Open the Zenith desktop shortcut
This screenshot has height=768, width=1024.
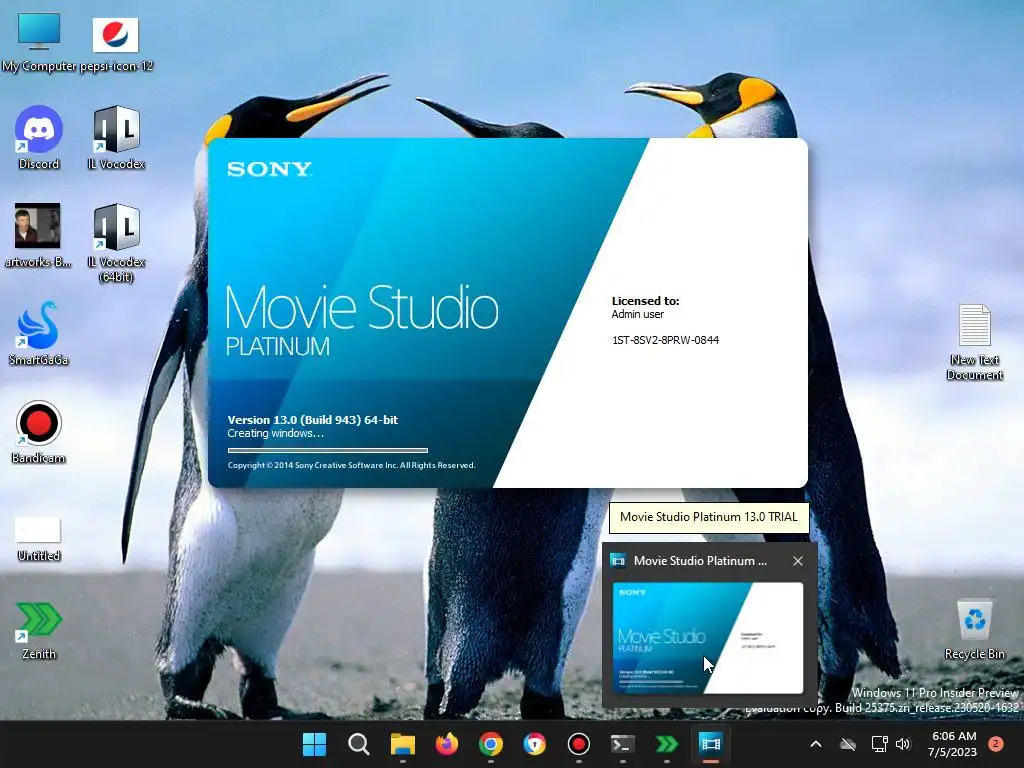(39, 630)
